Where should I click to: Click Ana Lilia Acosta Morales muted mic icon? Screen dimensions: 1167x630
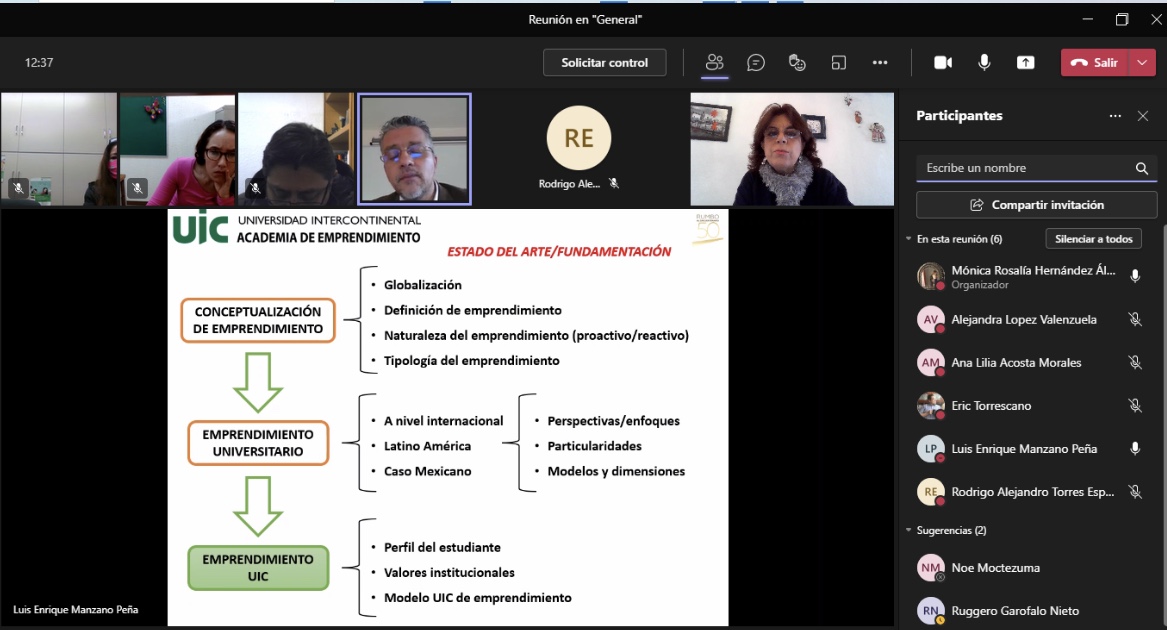[1135, 363]
